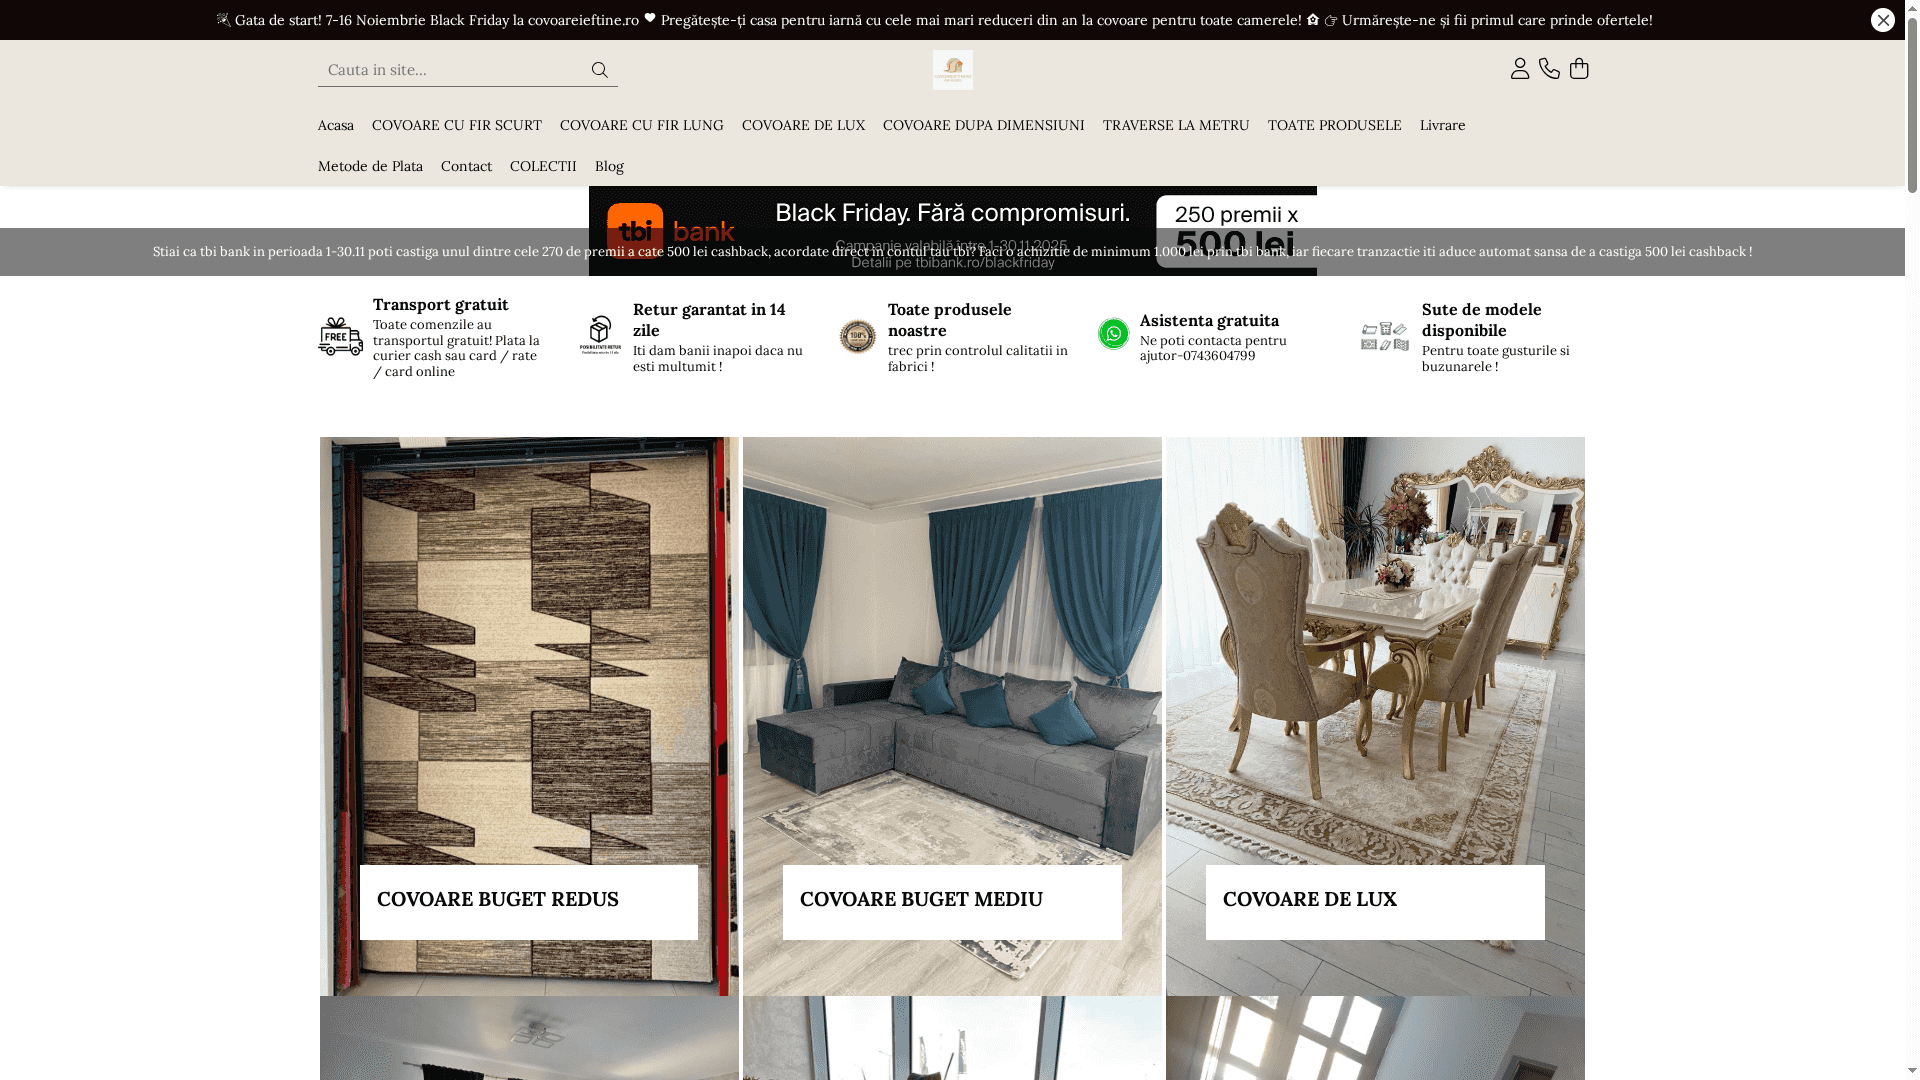Image resolution: width=1920 pixels, height=1080 pixels.
Task: Open the TOATE PRODUSELE menu
Action: point(1334,125)
